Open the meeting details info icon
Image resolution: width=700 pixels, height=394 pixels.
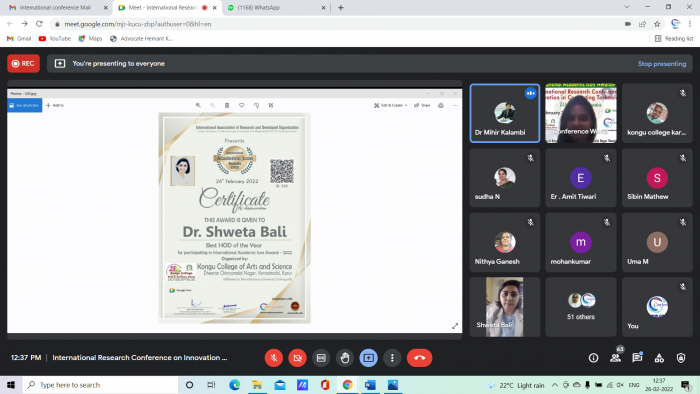pyautogui.click(x=593, y=358)
